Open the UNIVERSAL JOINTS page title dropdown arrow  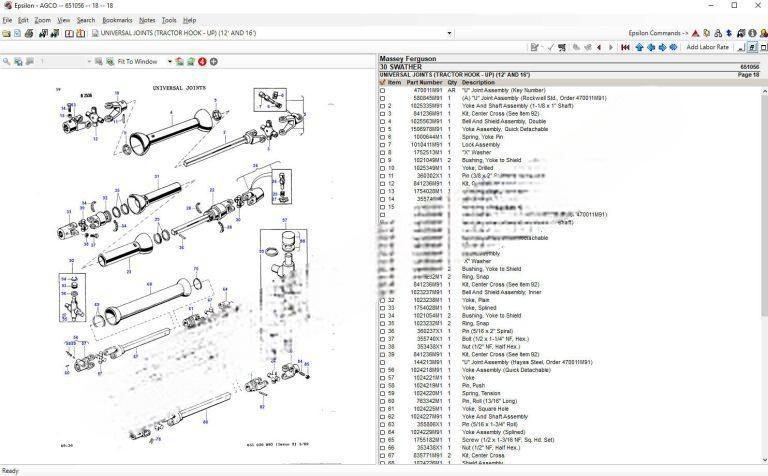(449, 33)
